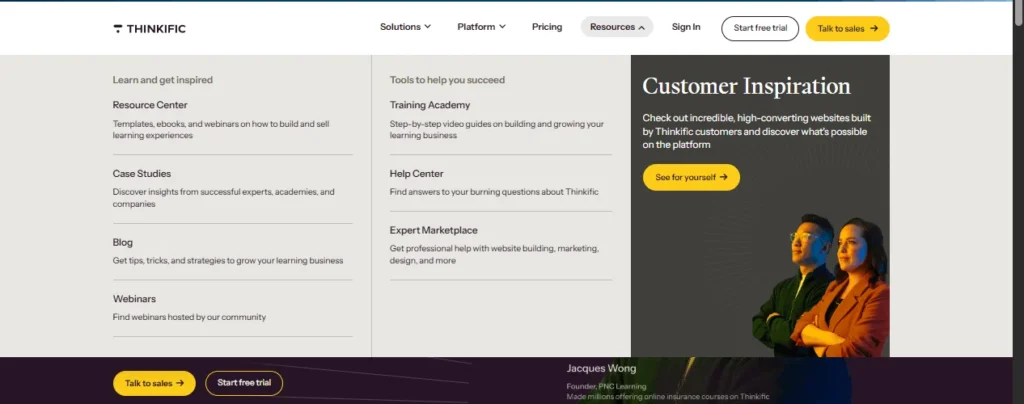Viewport: 1024px width, 404px height.
Task: Click the Thinkific logo in header
Action: coord(149,28)
